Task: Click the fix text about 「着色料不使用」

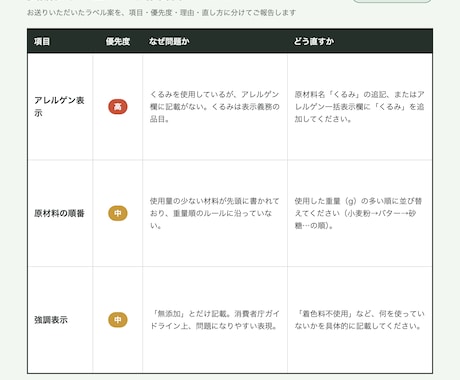Action: (x=359, y=320)
